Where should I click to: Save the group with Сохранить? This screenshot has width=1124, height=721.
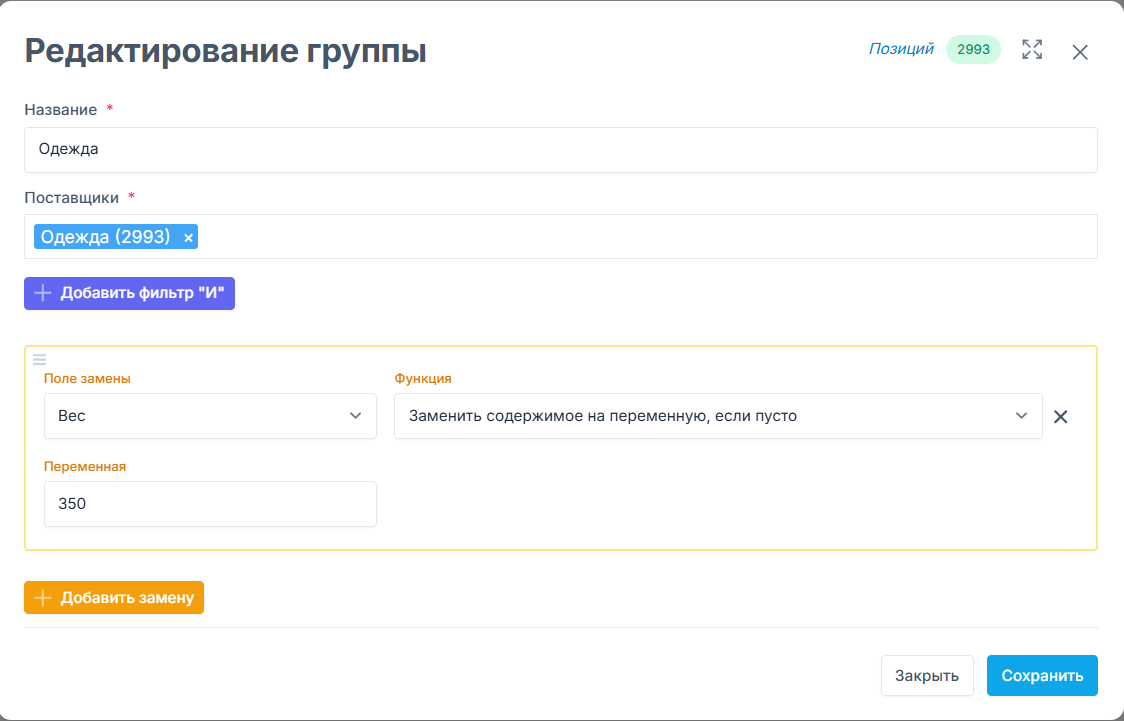(x=1041, y=675)
